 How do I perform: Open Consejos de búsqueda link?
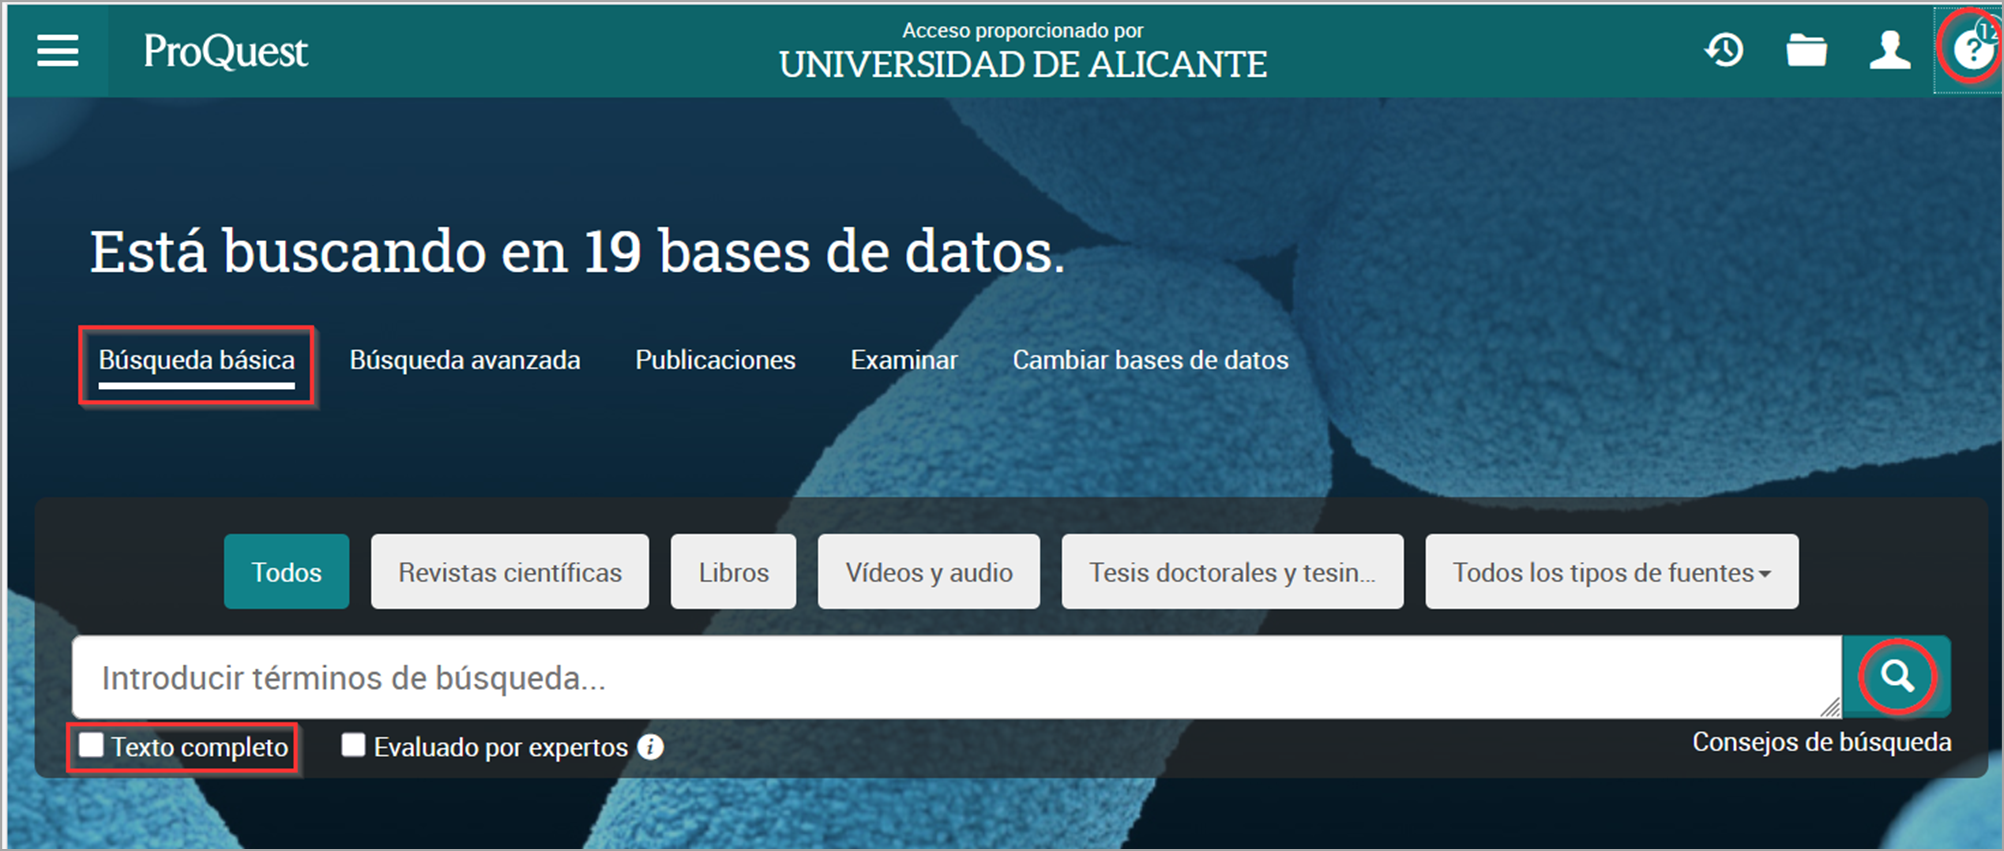(x=1822, y=742)
